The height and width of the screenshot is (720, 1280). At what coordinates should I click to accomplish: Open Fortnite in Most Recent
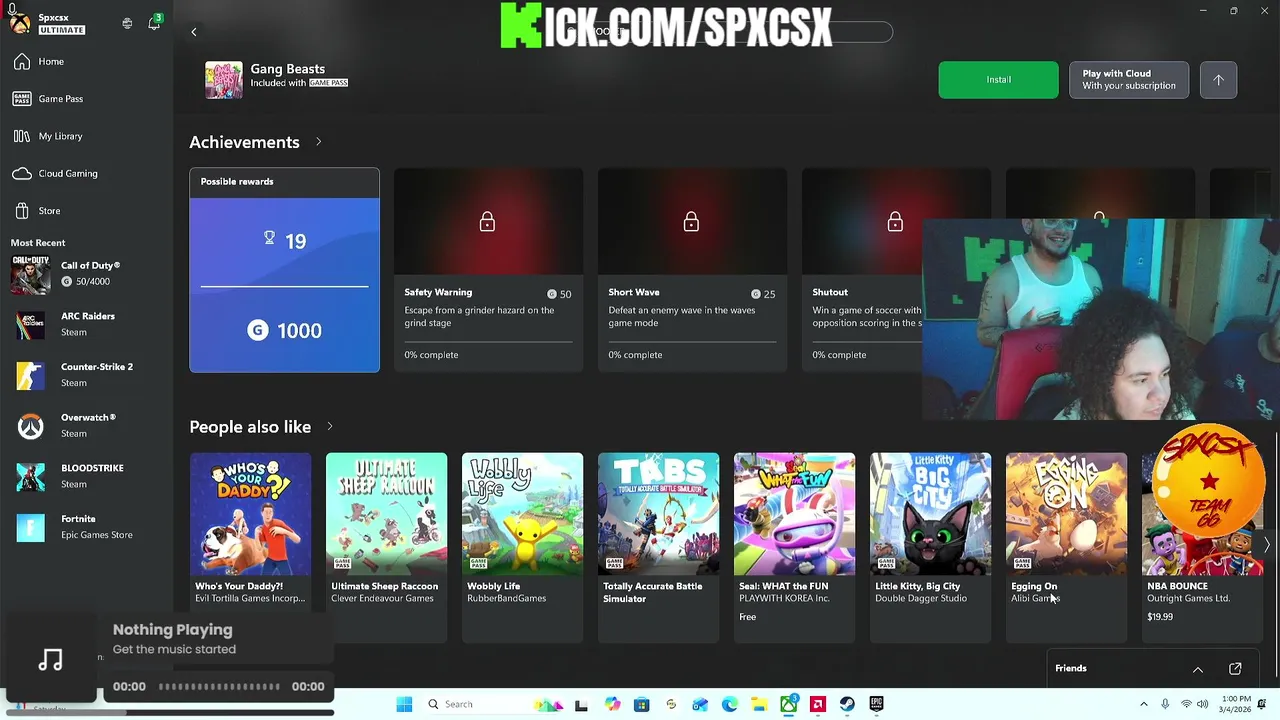pos(86,527)
